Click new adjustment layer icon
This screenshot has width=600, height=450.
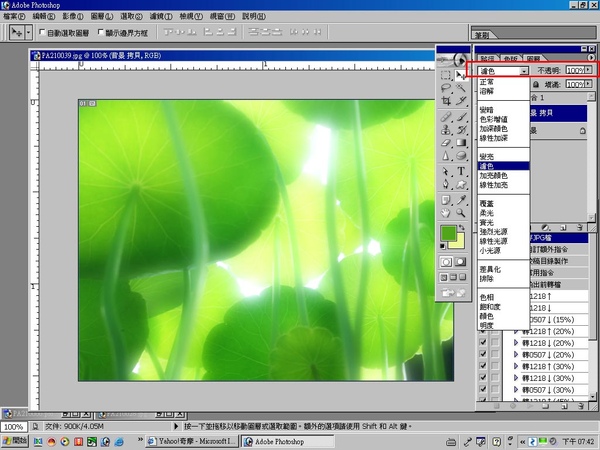pyautogui.click(x=546, y=228)
